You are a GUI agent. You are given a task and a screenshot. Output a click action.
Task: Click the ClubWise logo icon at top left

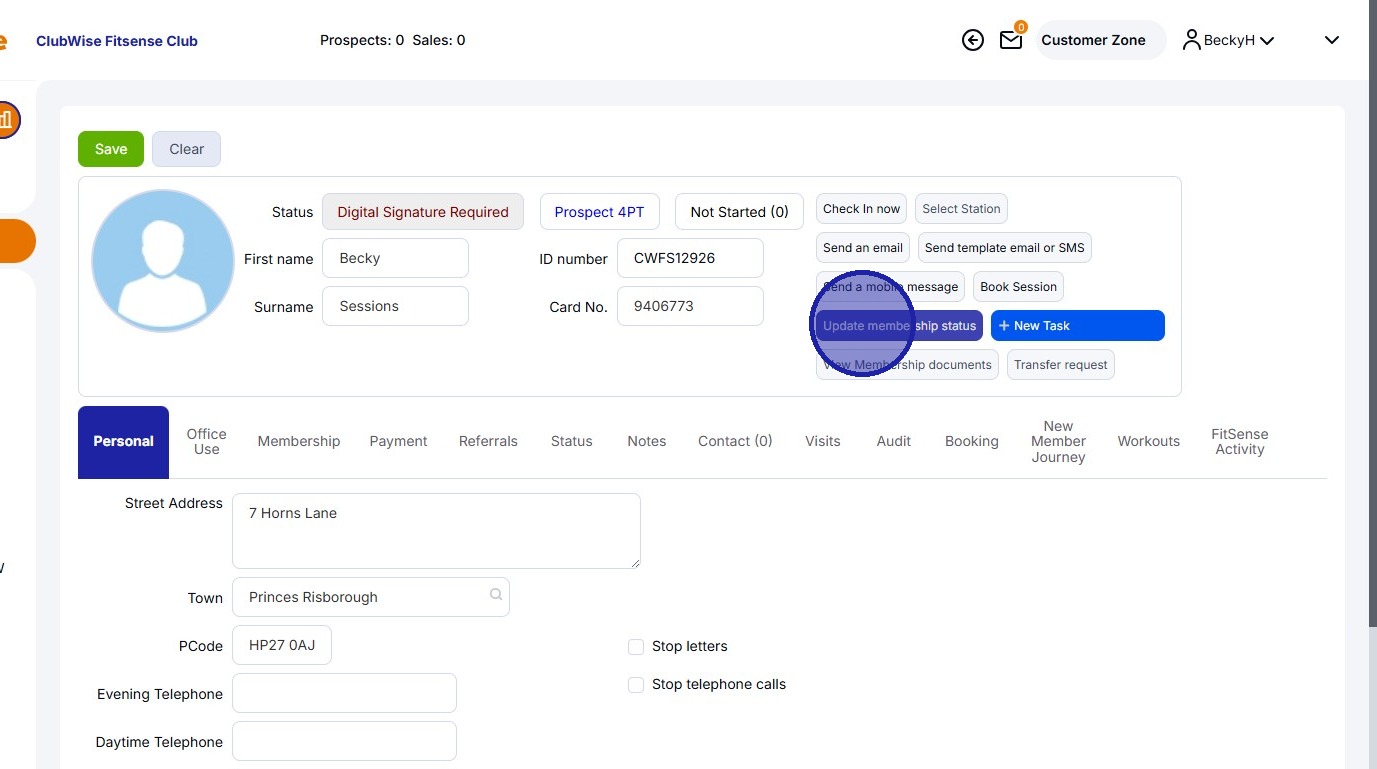click(4, 40)
